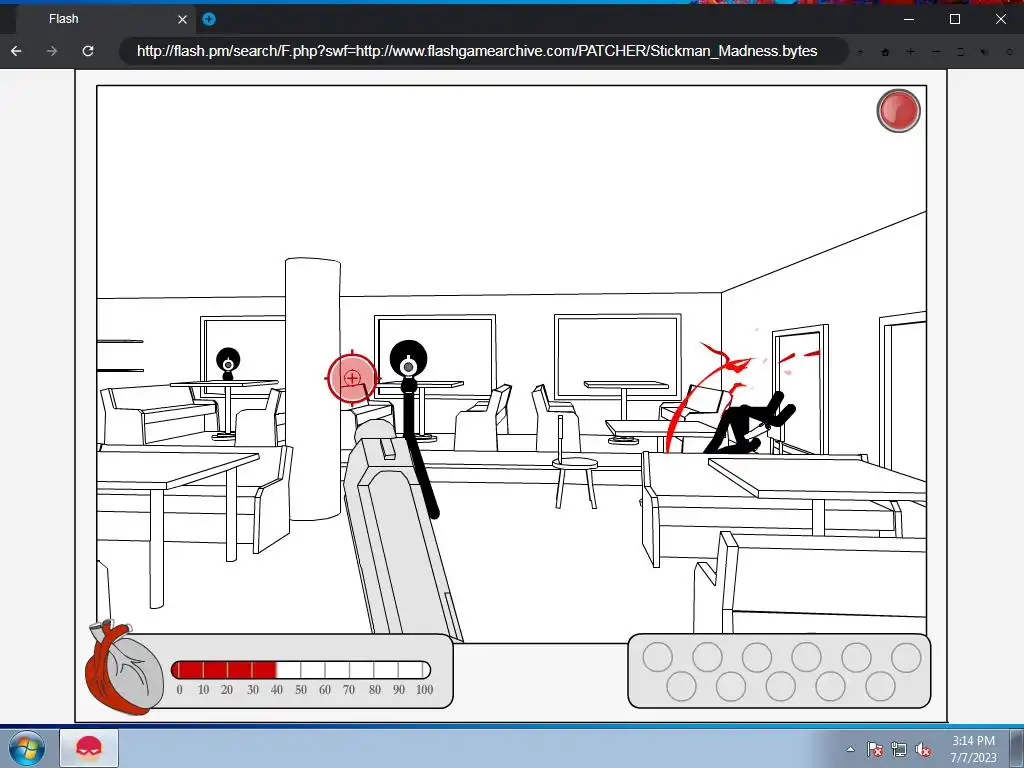Open the Action Center flag icon

pyautogui.click(x=875, y=749)
